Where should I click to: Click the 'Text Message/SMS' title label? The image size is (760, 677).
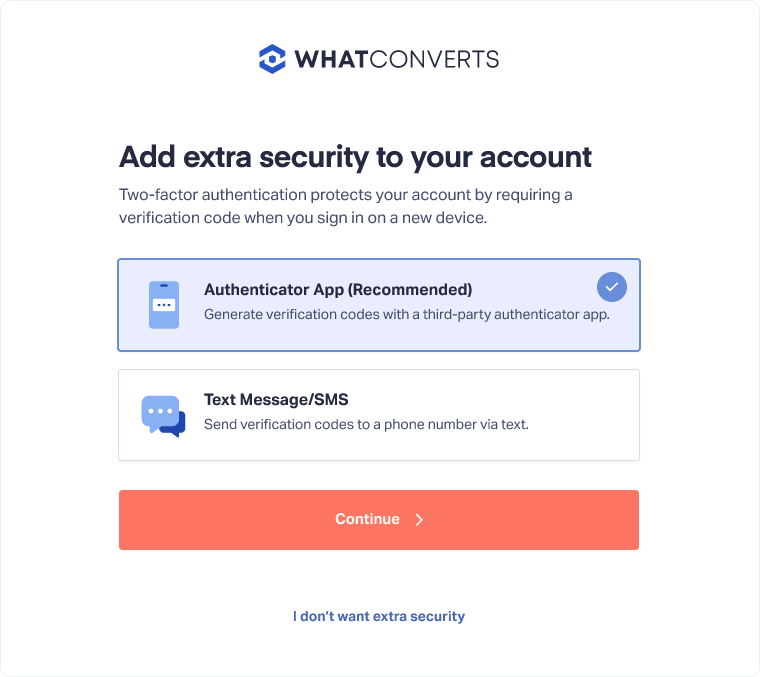(276, 399)
